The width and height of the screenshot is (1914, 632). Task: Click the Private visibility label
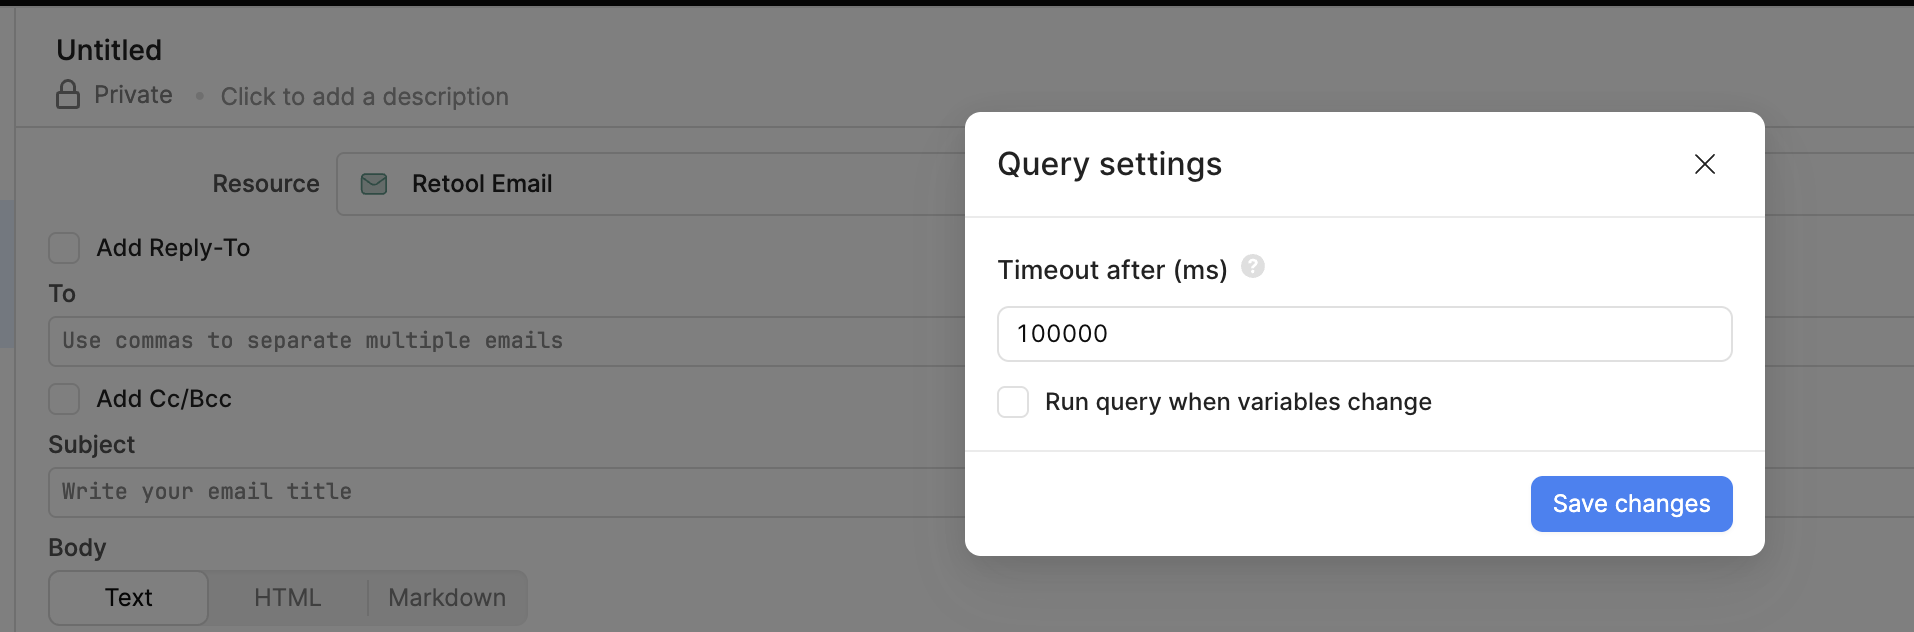(134, 95)
